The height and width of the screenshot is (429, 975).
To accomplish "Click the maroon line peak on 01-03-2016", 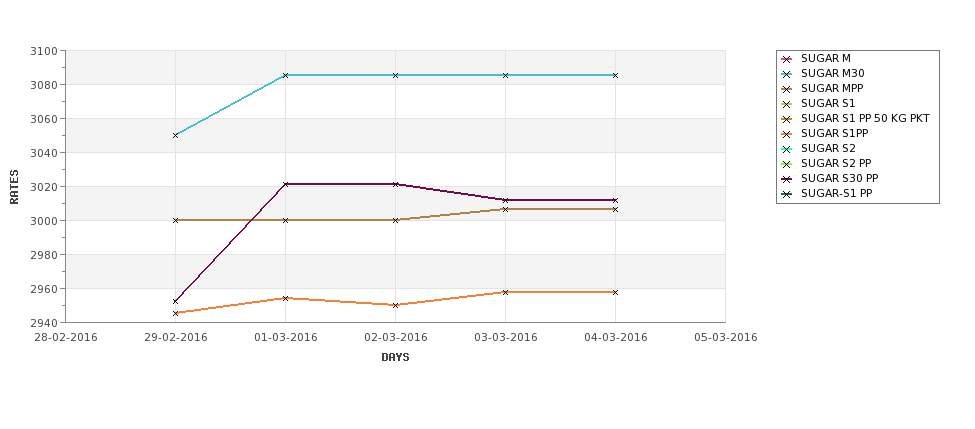I will [285, 184].
